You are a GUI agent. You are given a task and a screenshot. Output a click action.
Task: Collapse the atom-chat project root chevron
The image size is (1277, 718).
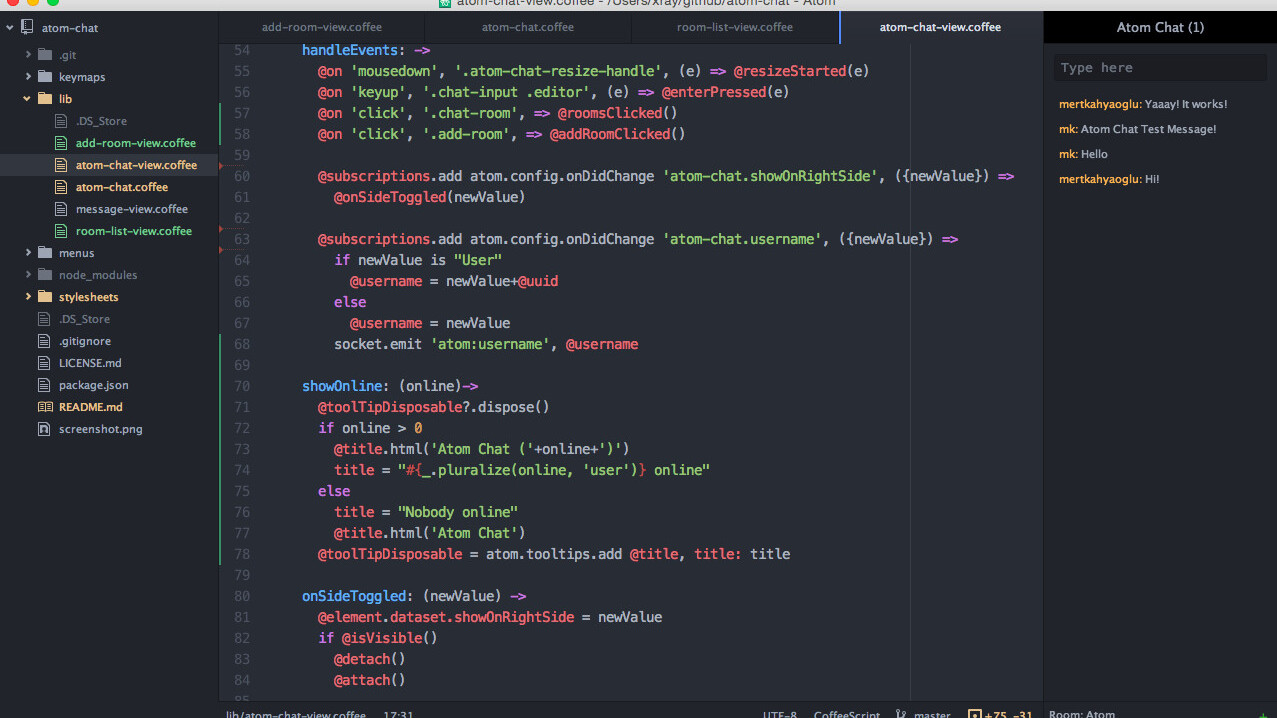click(10, 28)
